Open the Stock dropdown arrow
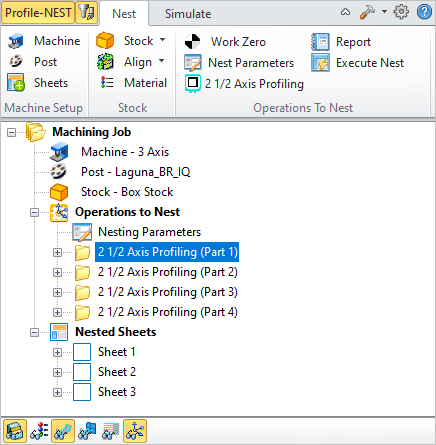The height and width of the screenshot is (445, 436). 162,40
